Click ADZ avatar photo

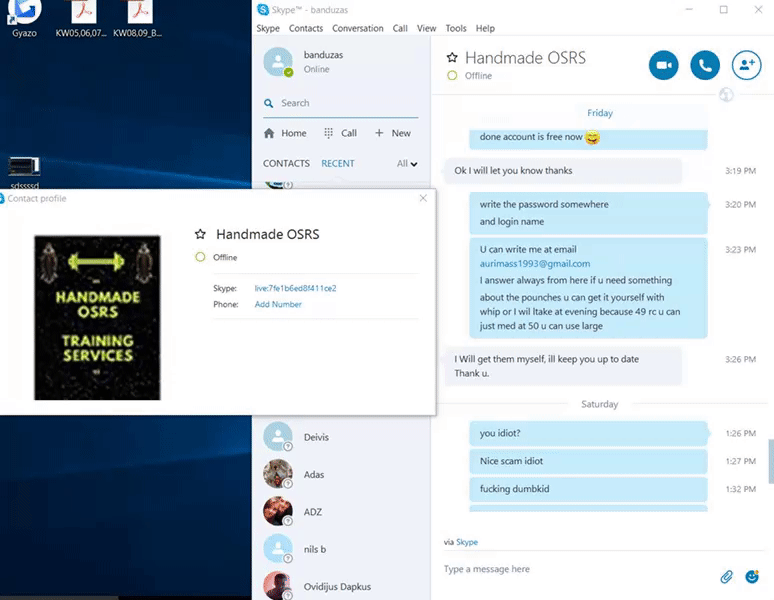coord(278,511)
